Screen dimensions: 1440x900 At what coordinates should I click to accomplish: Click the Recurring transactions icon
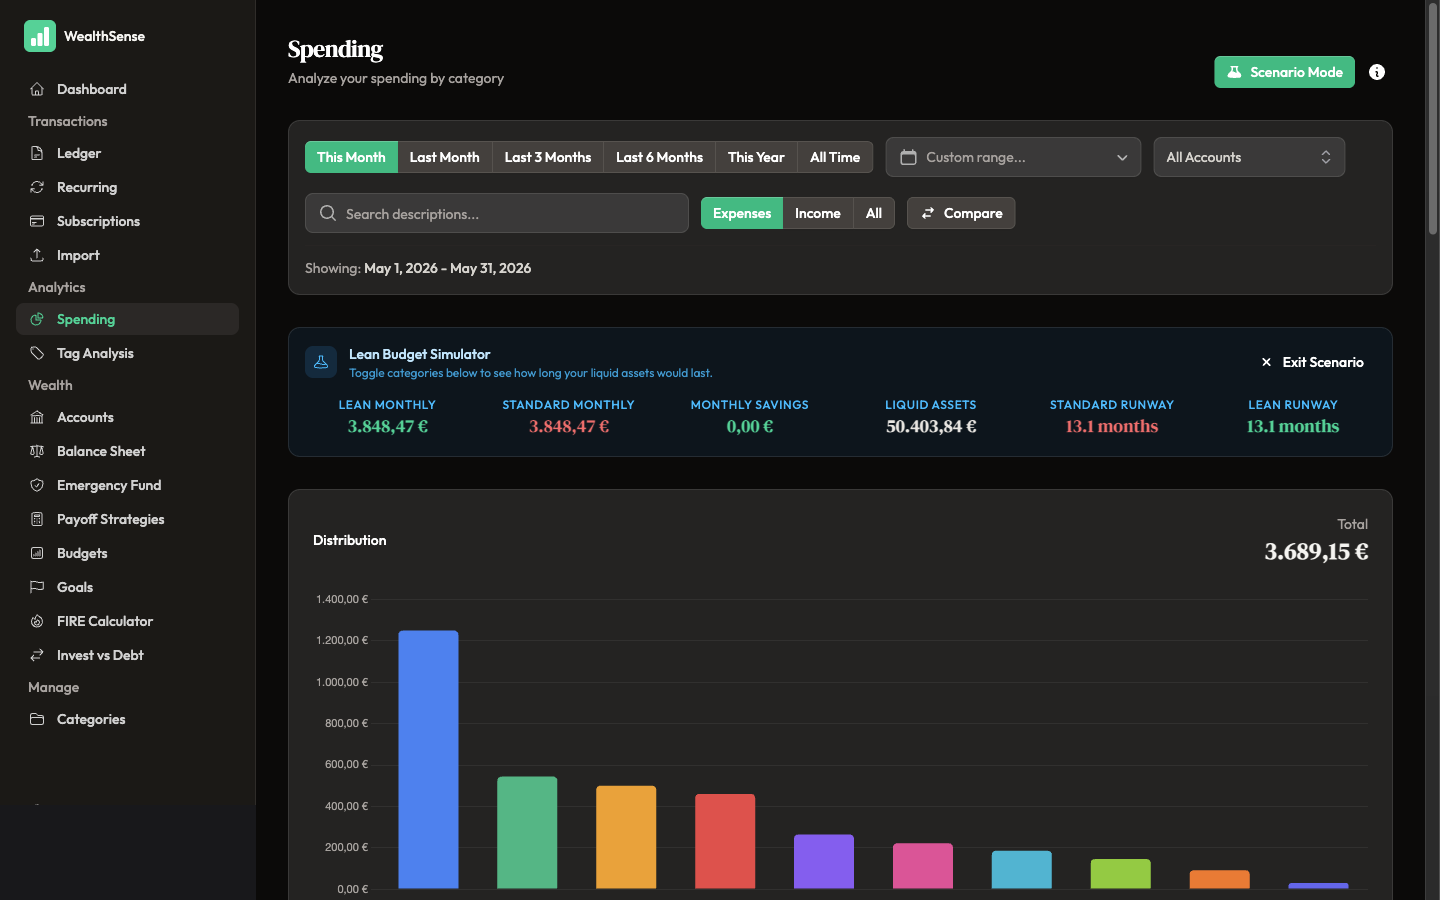point(37,187)
